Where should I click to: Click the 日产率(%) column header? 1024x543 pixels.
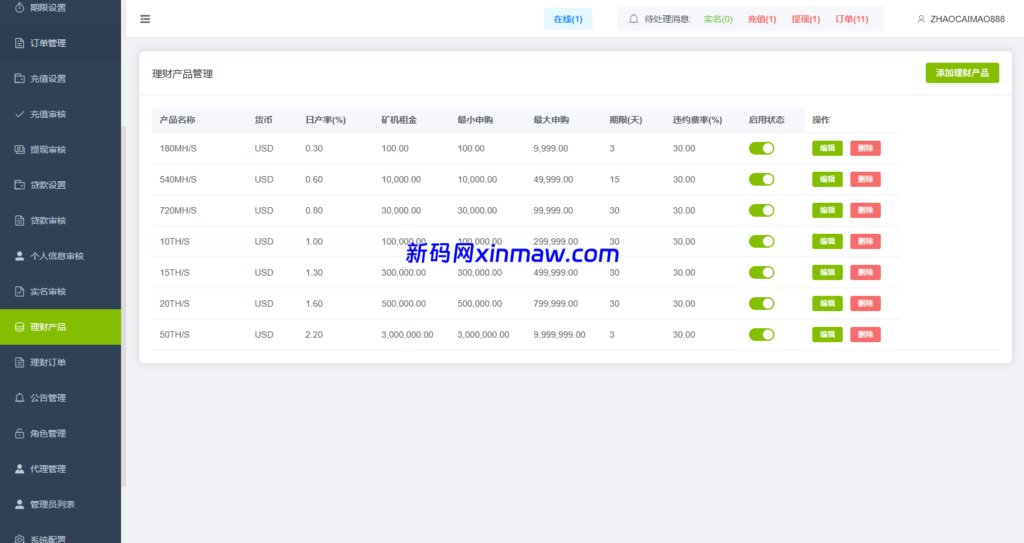pyautogui.click(x=325, y=120)
